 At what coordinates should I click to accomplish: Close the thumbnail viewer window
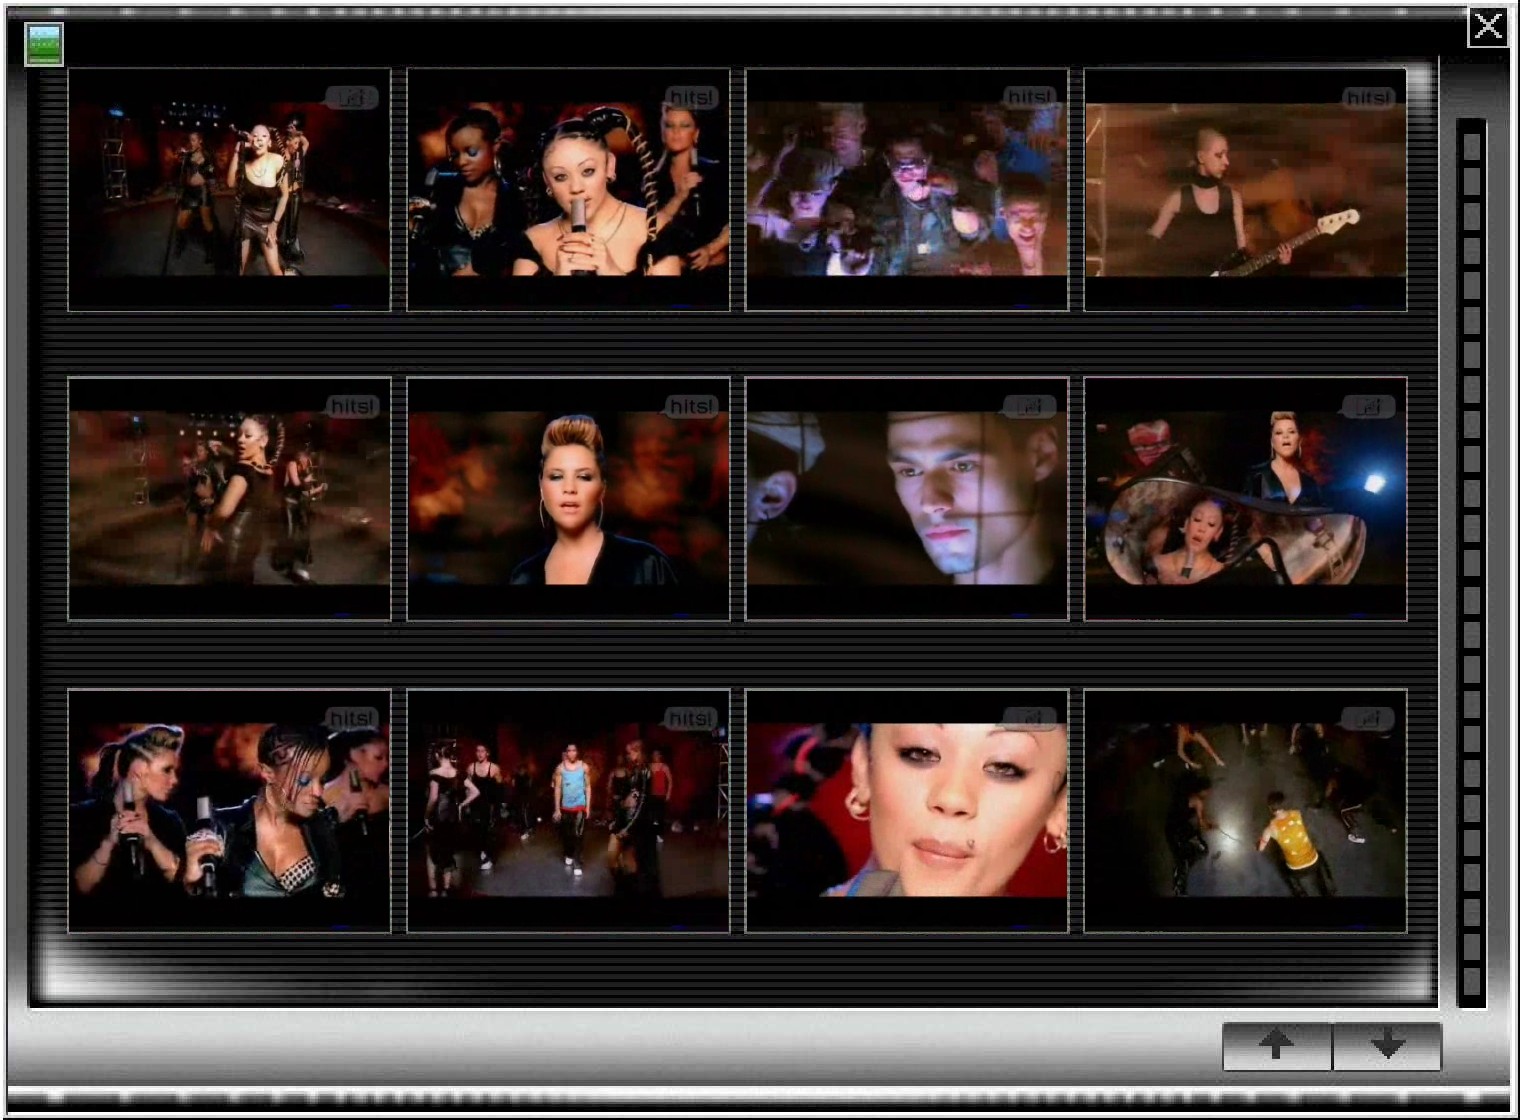[1488, 27]
